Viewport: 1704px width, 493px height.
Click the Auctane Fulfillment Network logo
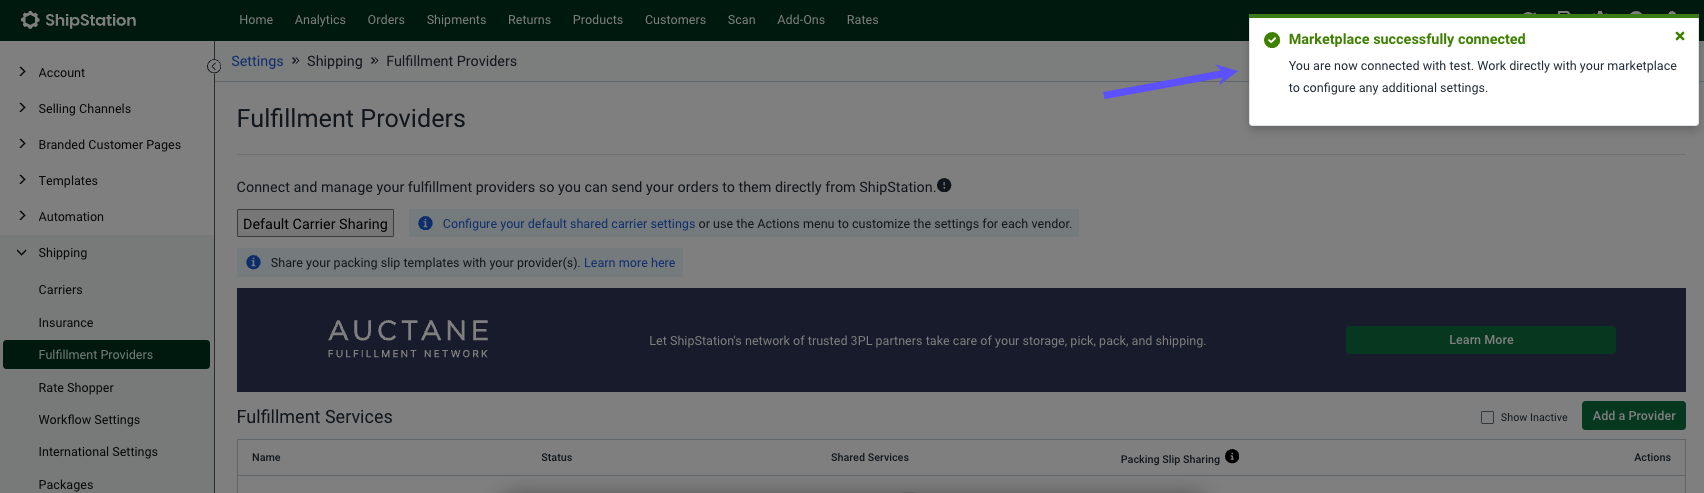coord(408,339)
